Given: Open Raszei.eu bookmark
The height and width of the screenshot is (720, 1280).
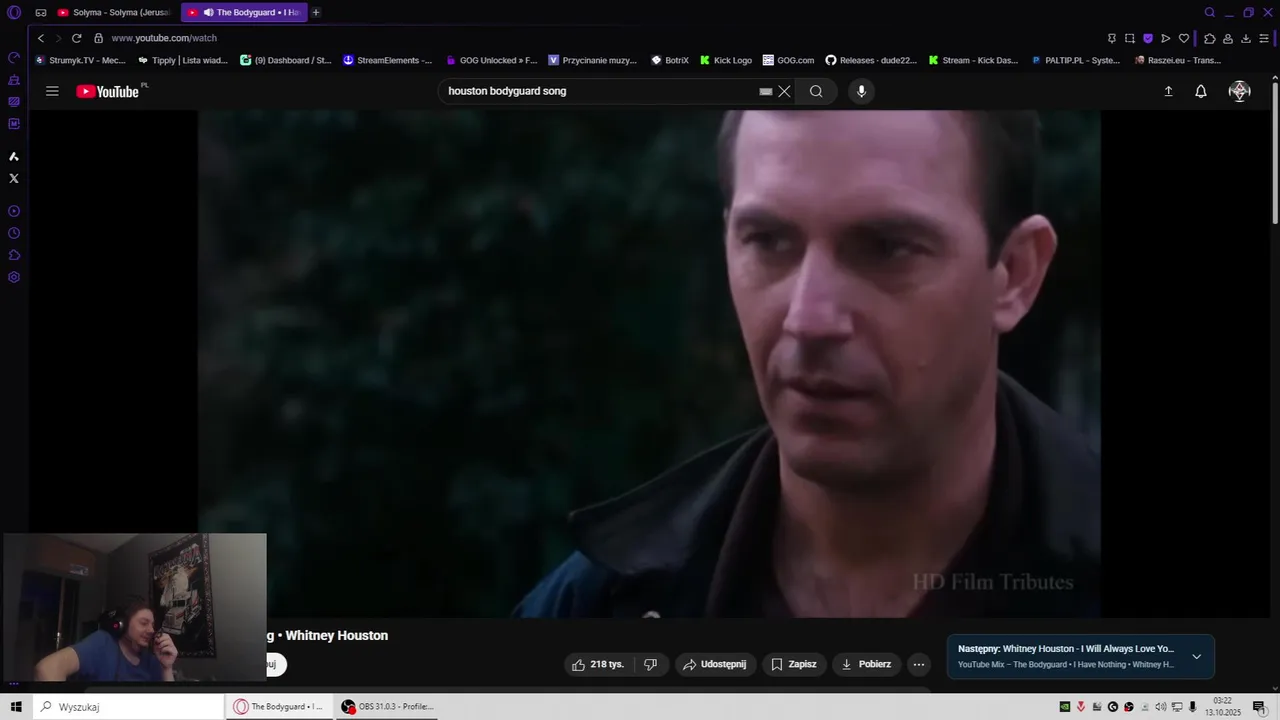Looking at the screenshot, I should pos(1178,60).
